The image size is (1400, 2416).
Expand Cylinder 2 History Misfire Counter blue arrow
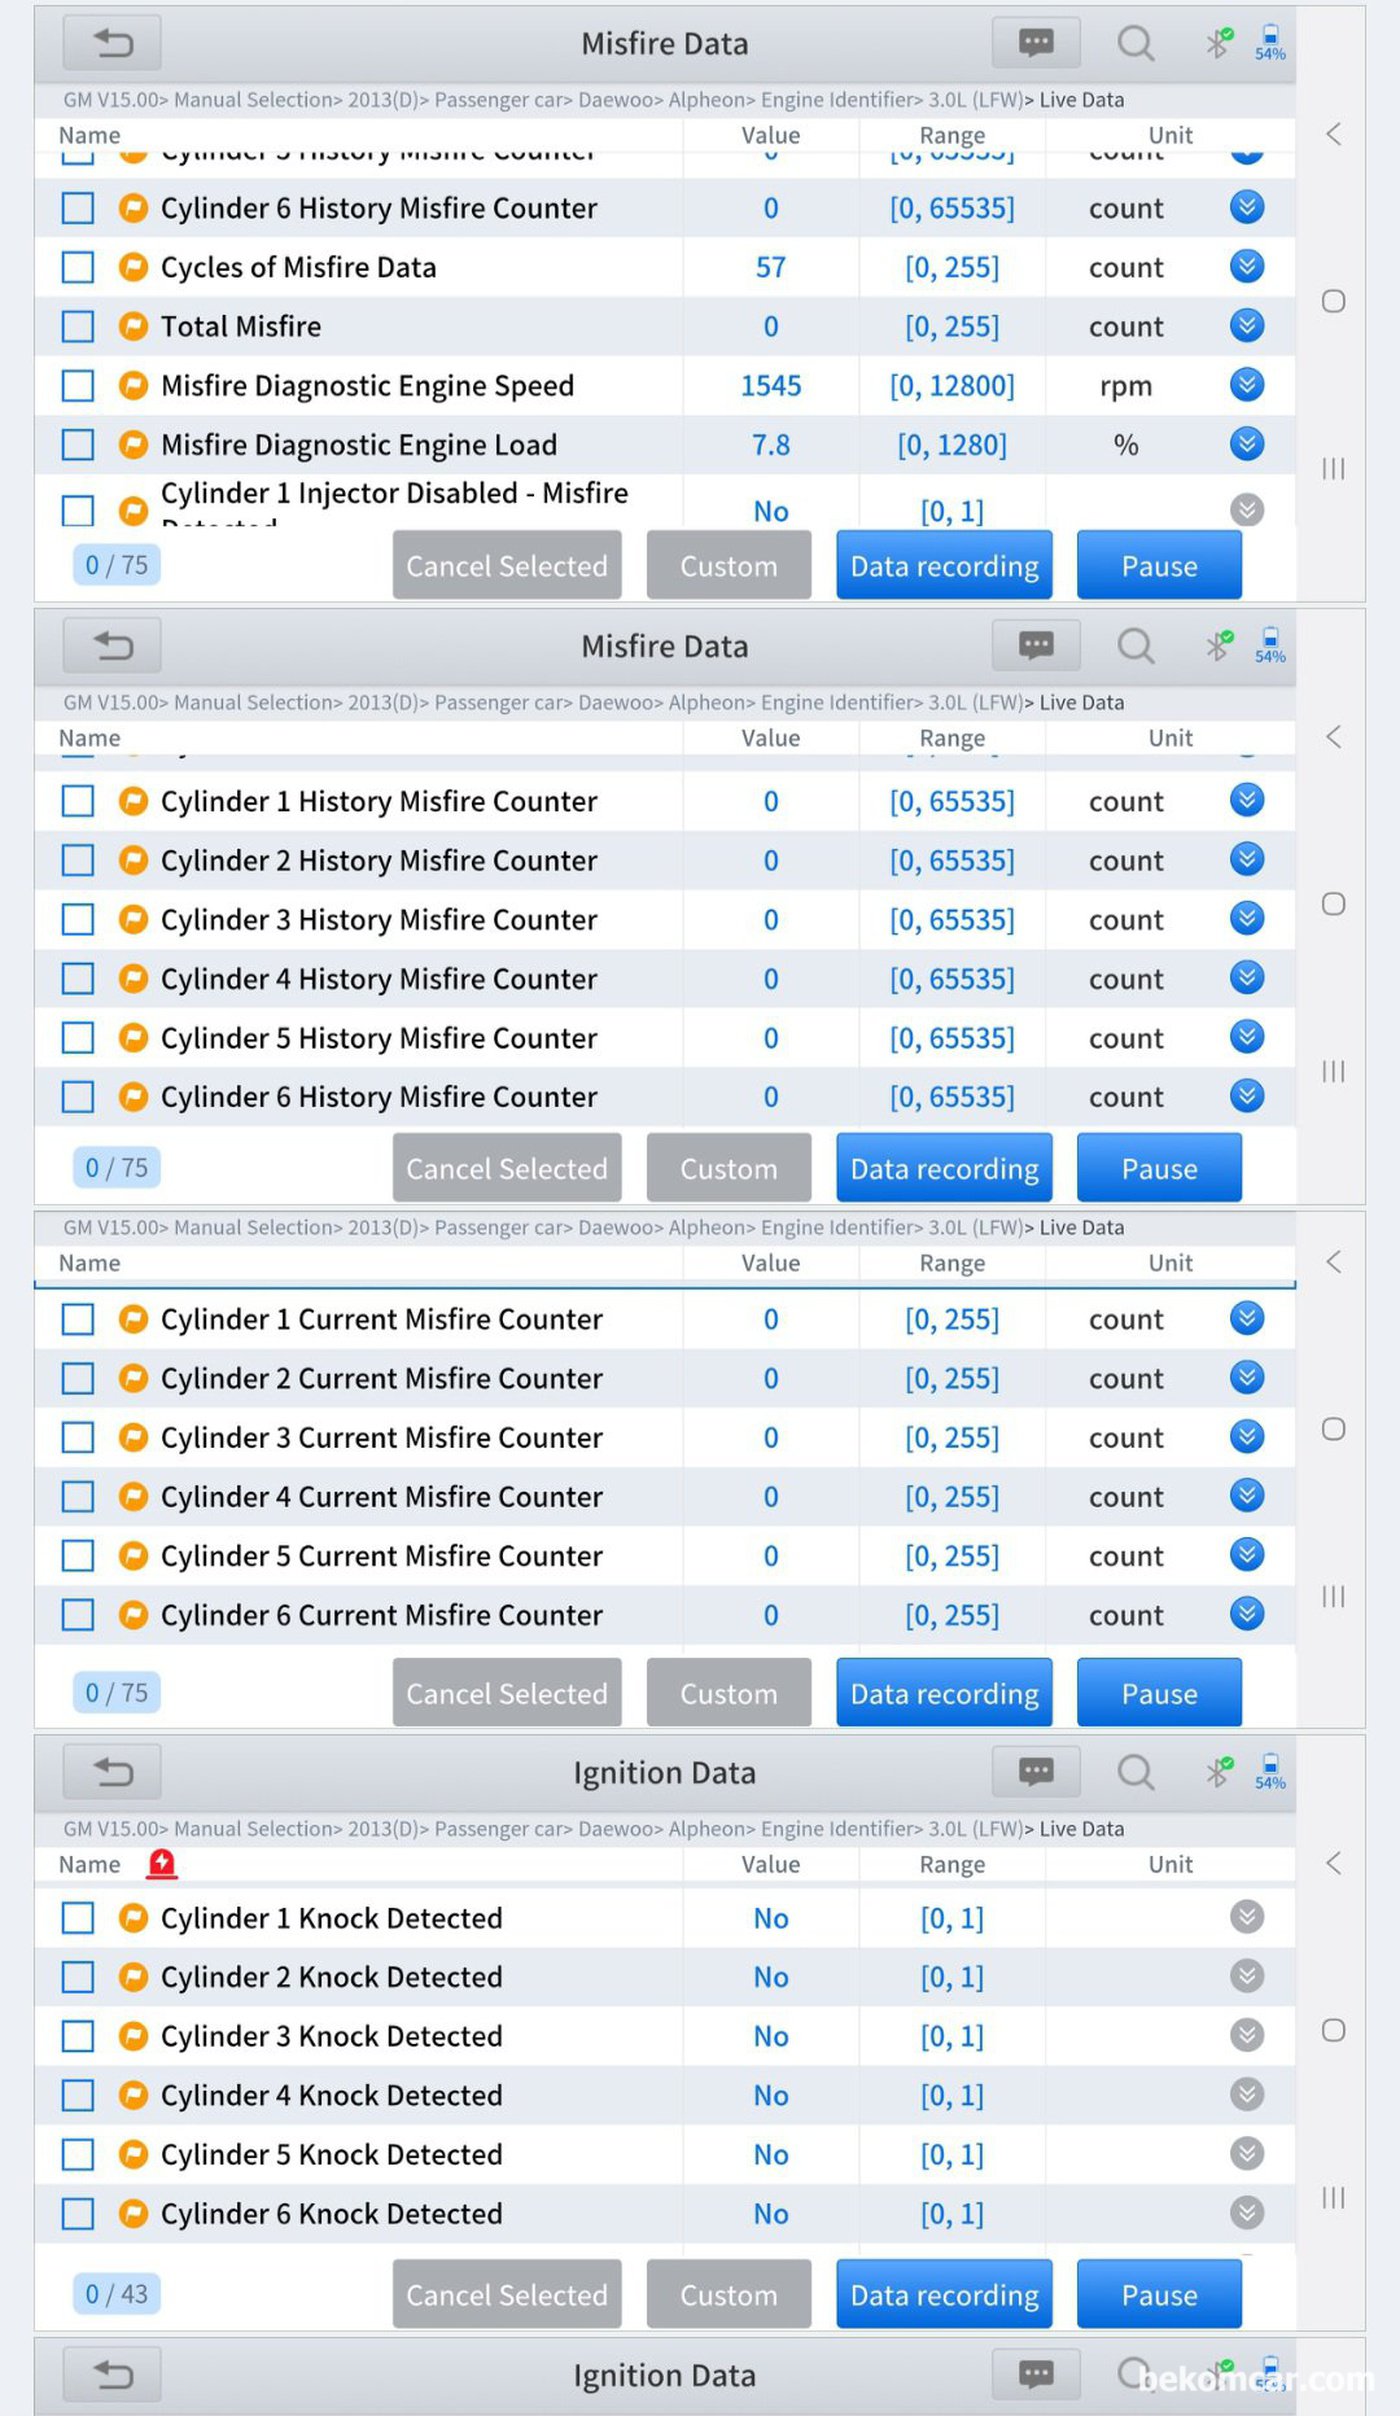tap(1246, 860)
